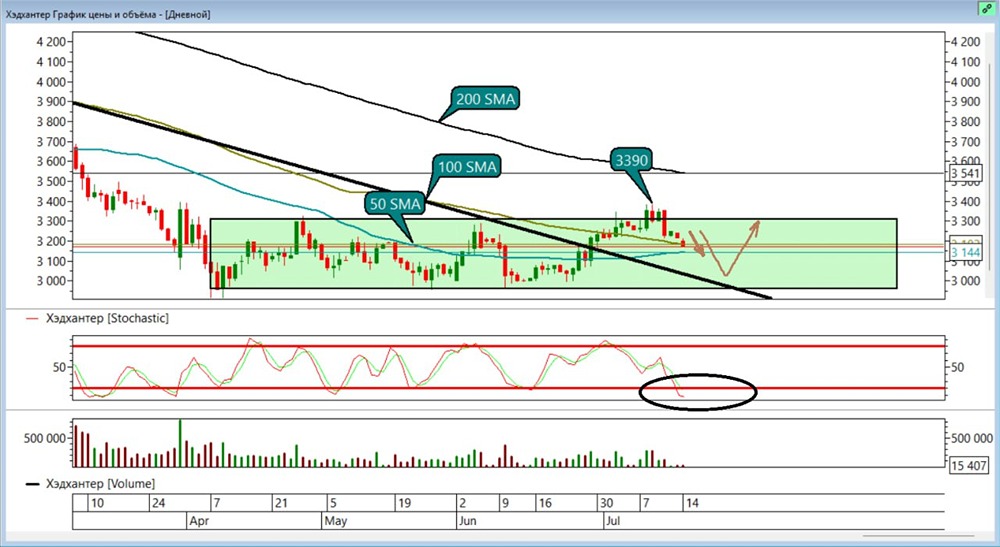Click the date label 30 on time axis
The height and width of the screenshot is (547, 1000).
607,503
